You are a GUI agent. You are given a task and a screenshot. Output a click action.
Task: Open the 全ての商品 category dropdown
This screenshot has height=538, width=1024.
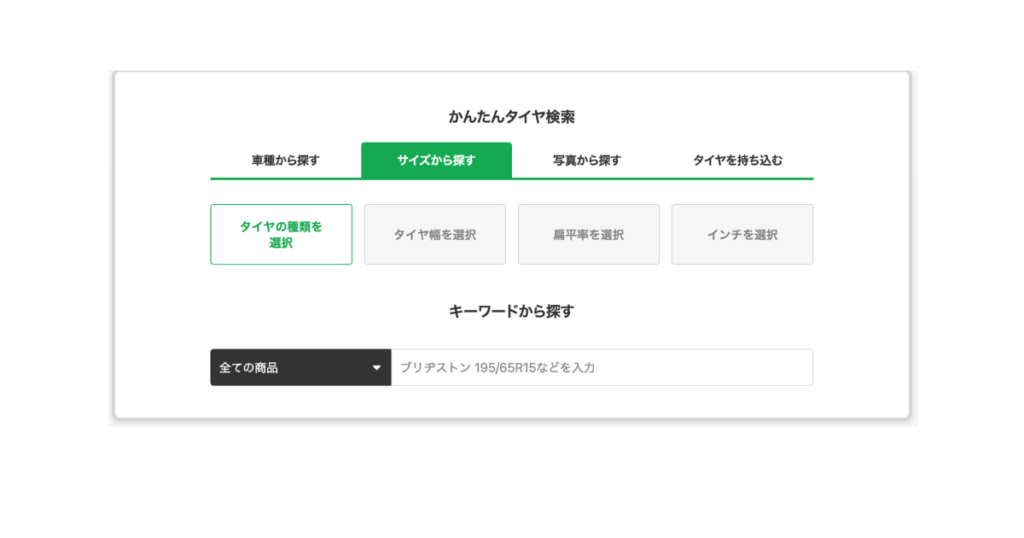300,368
